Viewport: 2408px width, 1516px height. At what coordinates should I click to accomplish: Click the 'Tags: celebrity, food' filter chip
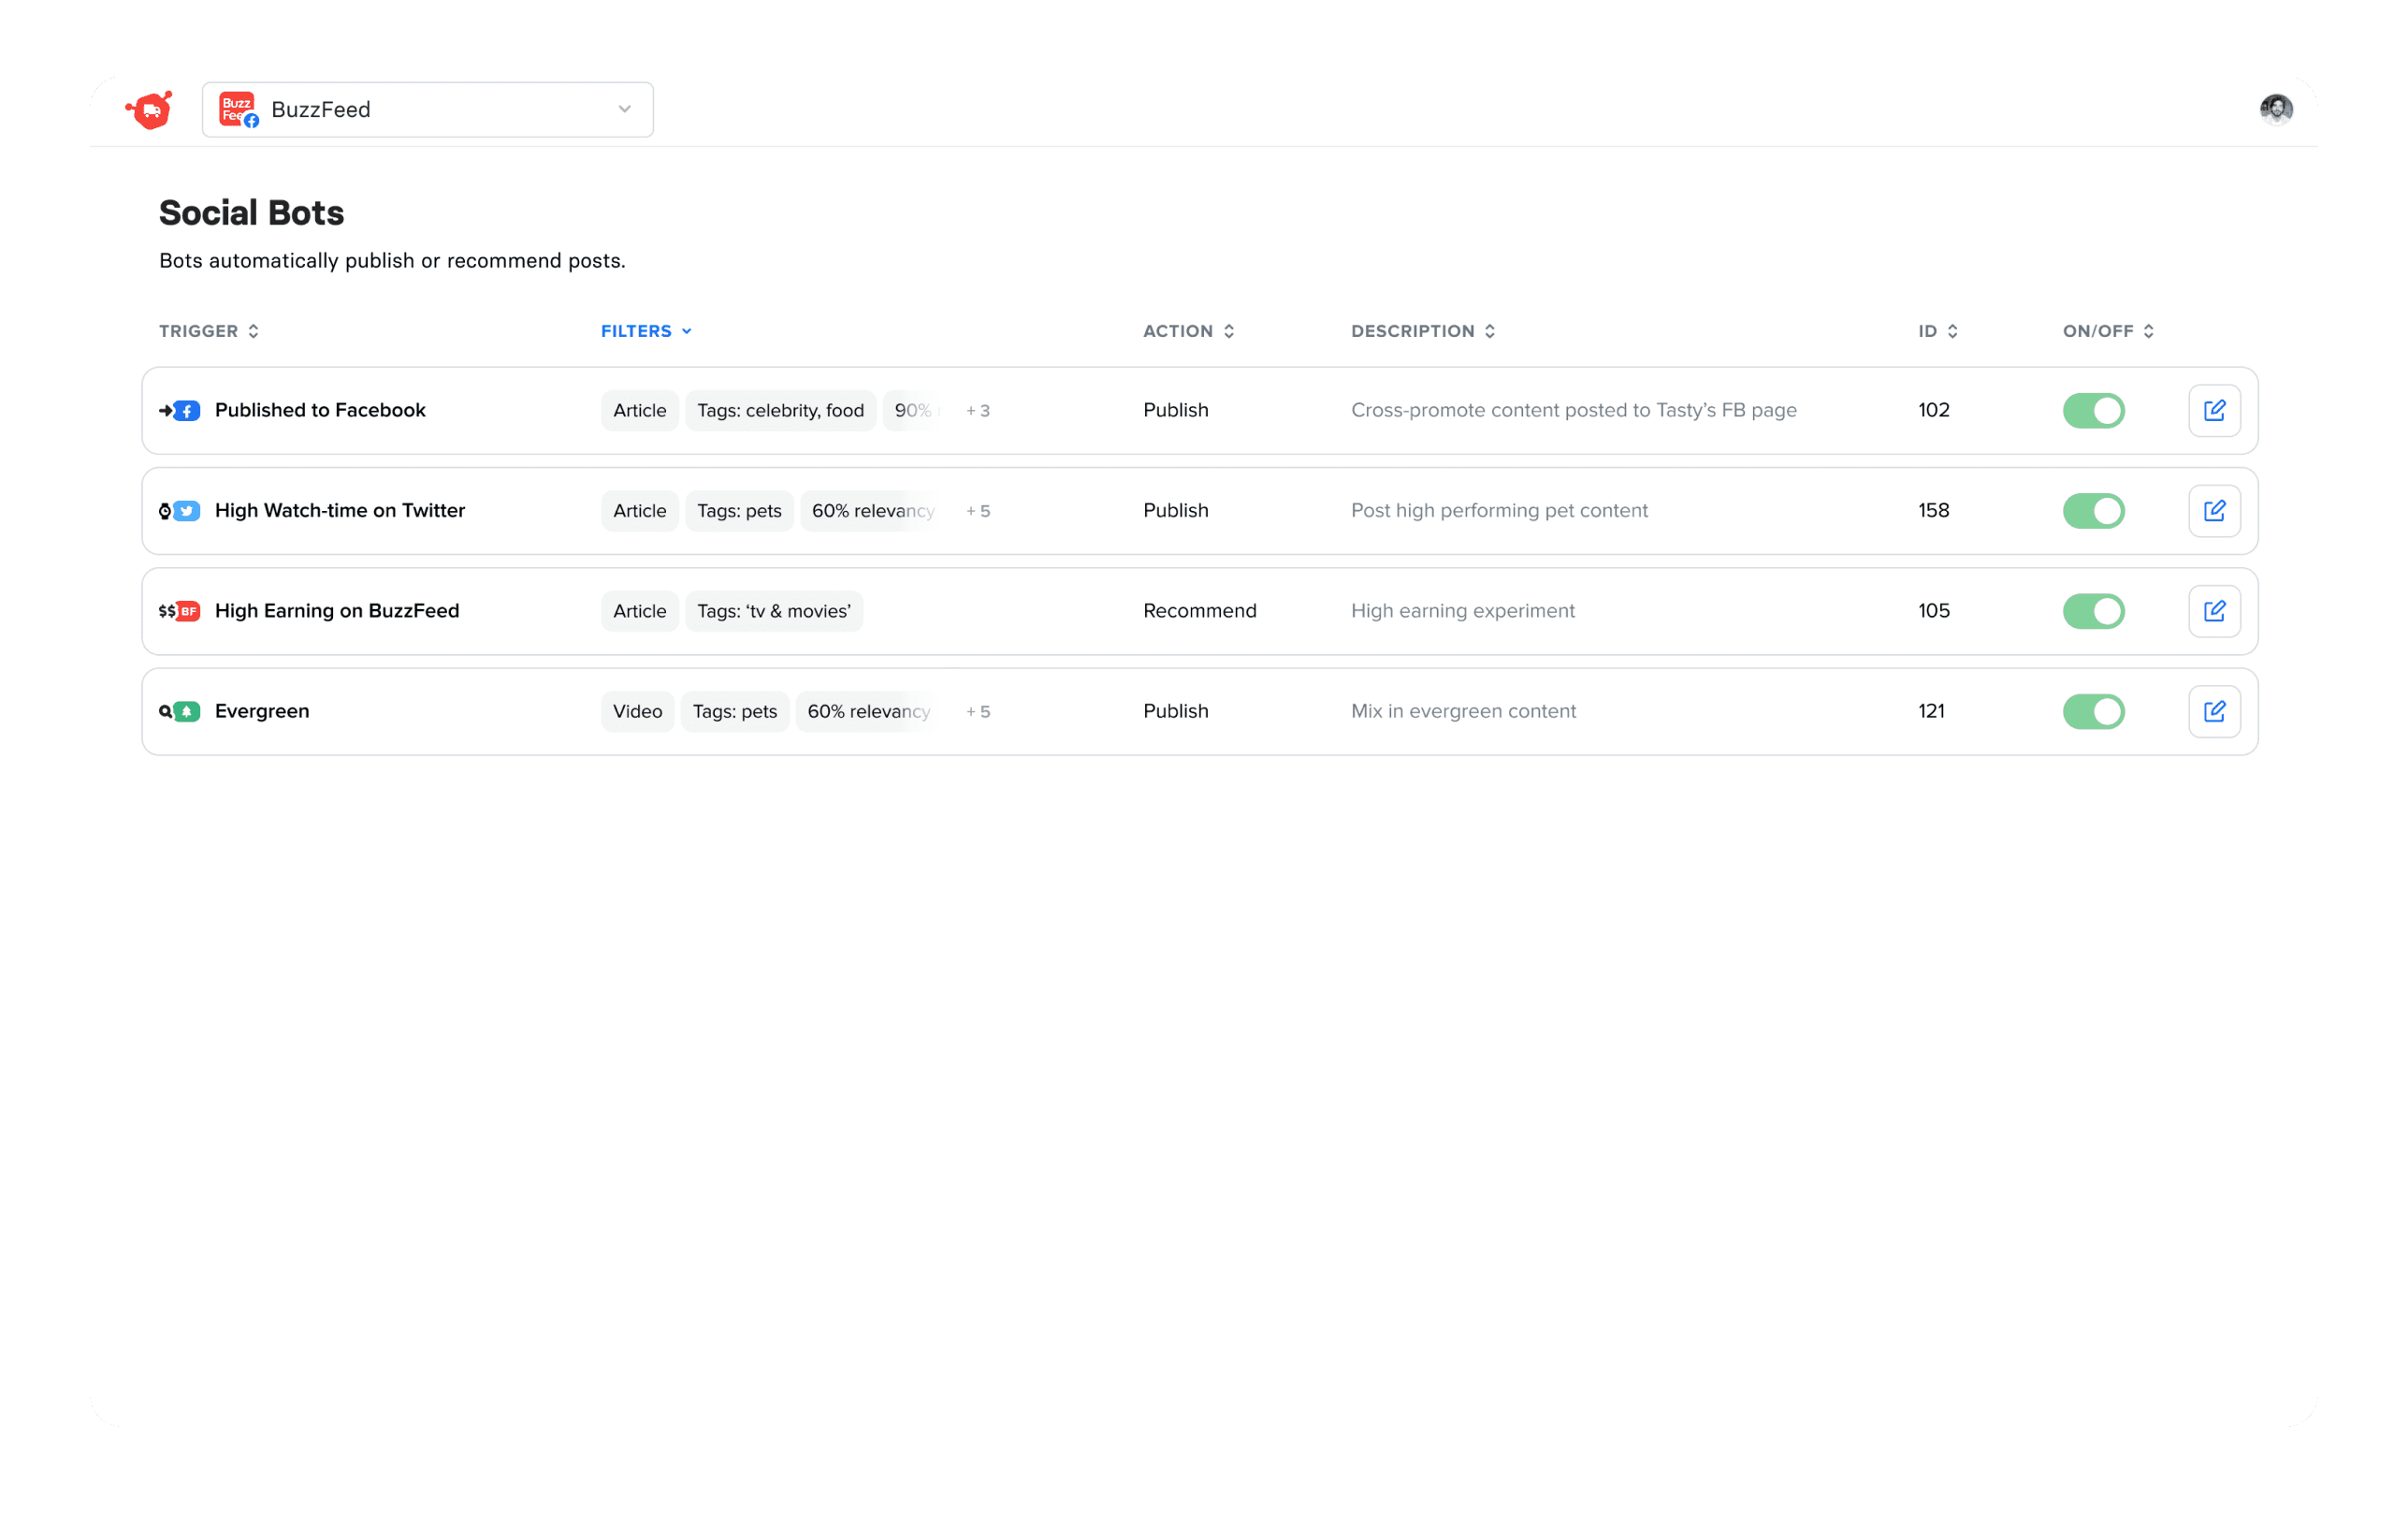(780, 411)
